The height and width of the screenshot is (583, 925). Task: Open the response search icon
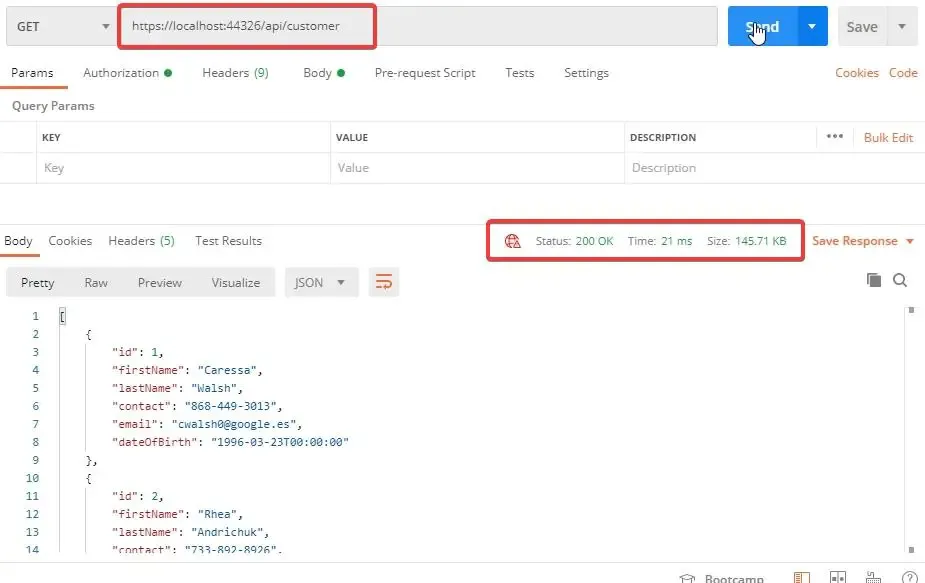[900, 281]
